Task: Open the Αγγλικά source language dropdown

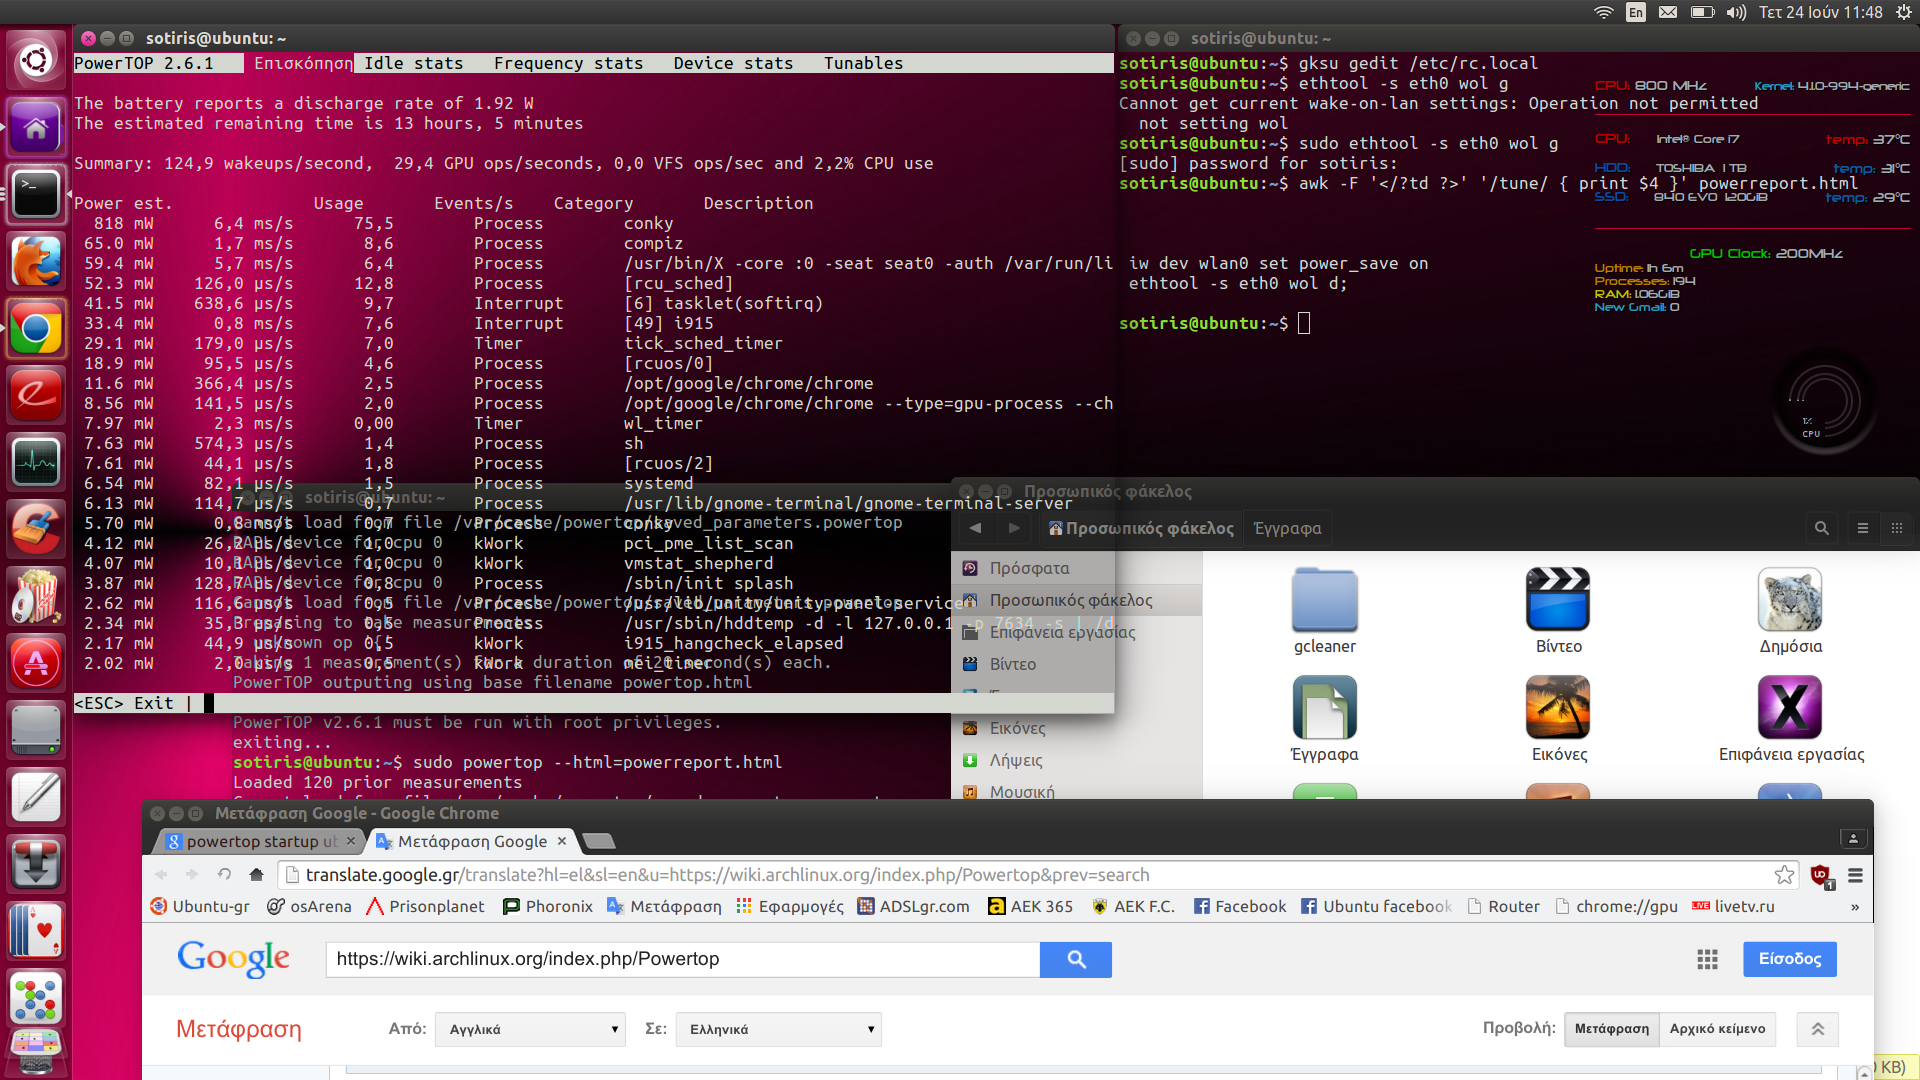Action: (x=530, y=1029)
